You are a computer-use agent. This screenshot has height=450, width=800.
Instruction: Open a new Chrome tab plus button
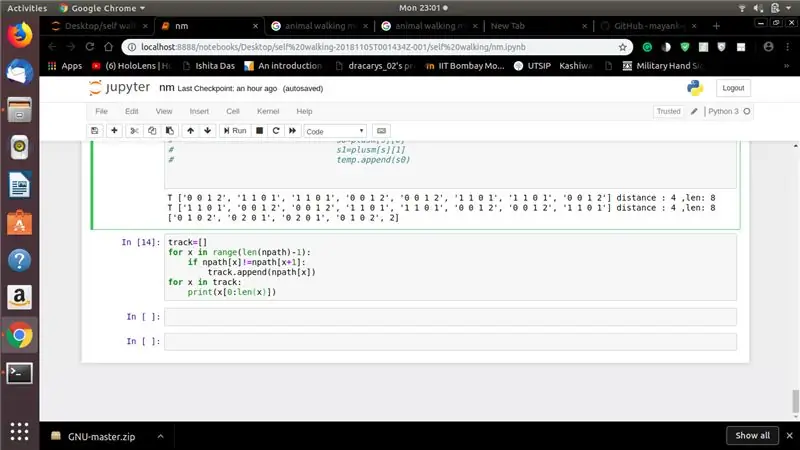click(x=716, y=26)
